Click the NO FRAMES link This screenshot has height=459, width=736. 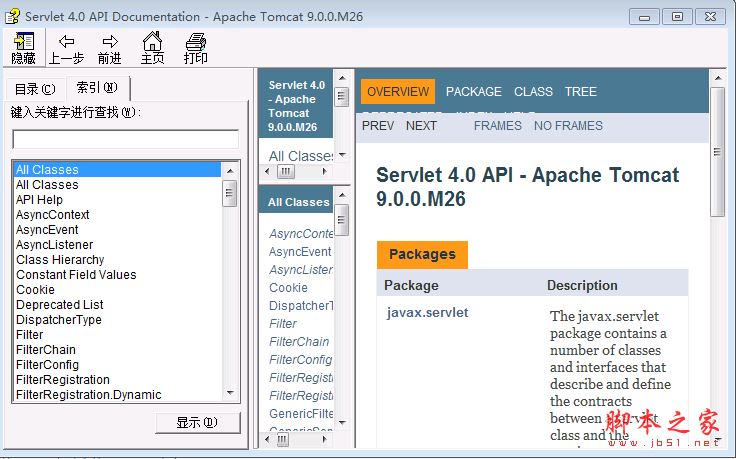(x=568, y=126)
